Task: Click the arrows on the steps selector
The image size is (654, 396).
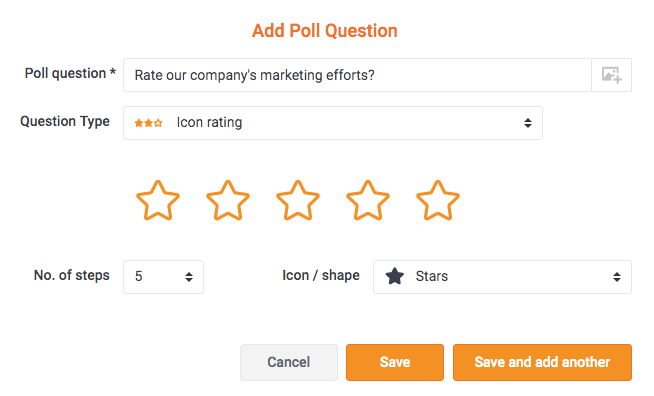Action: click(189, 277)
